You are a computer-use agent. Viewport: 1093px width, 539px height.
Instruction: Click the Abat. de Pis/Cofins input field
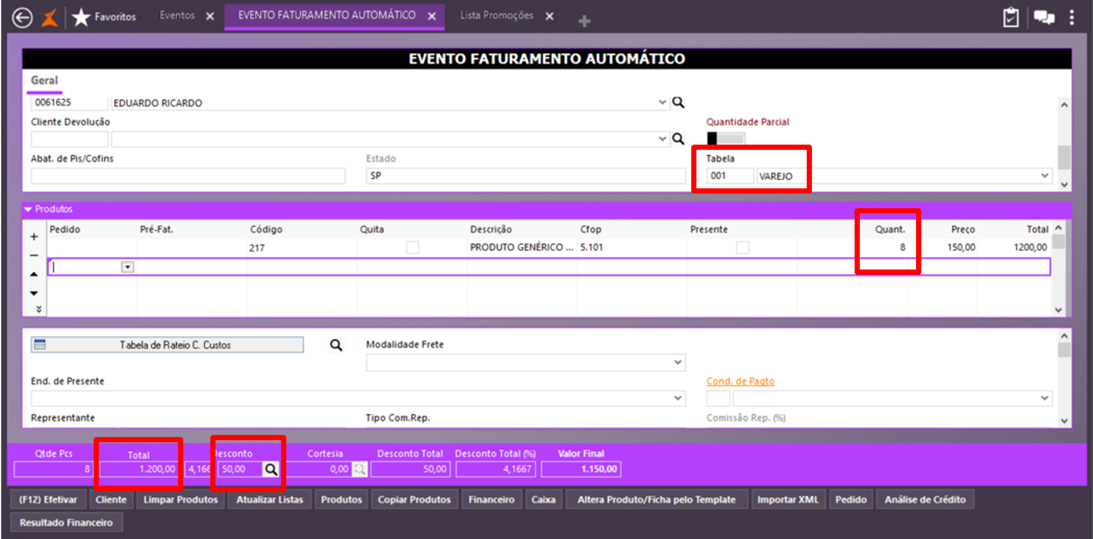tap(188, 176)
